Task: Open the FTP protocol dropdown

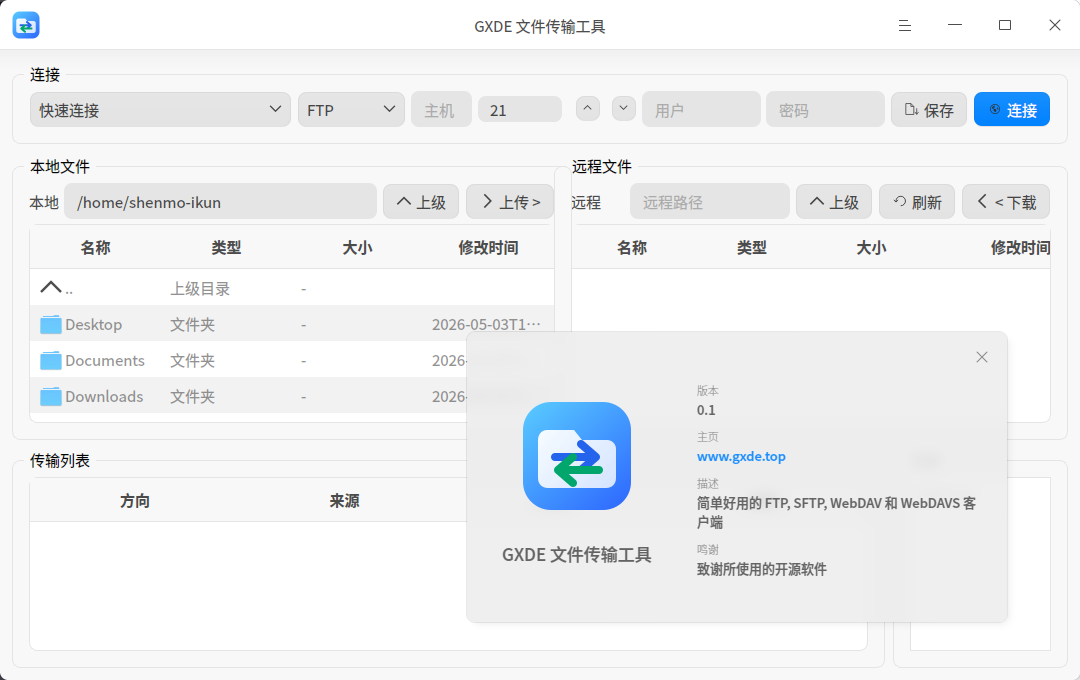Action: pos(351,110)
